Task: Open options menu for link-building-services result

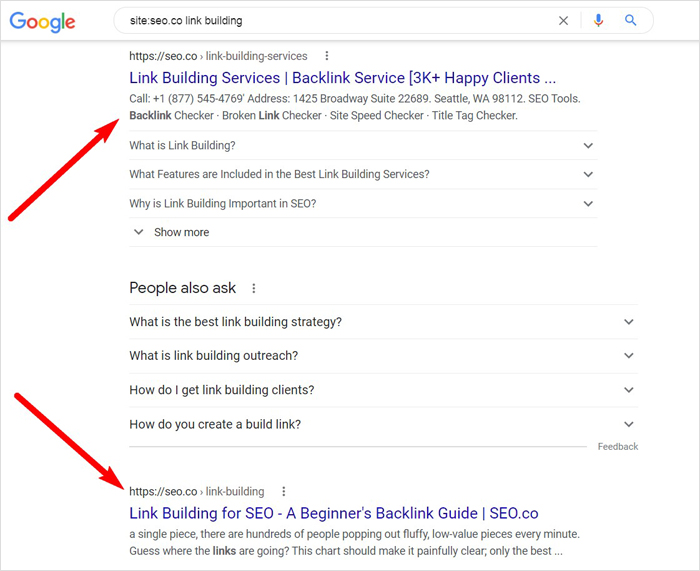Action: [x=326, y=56]
